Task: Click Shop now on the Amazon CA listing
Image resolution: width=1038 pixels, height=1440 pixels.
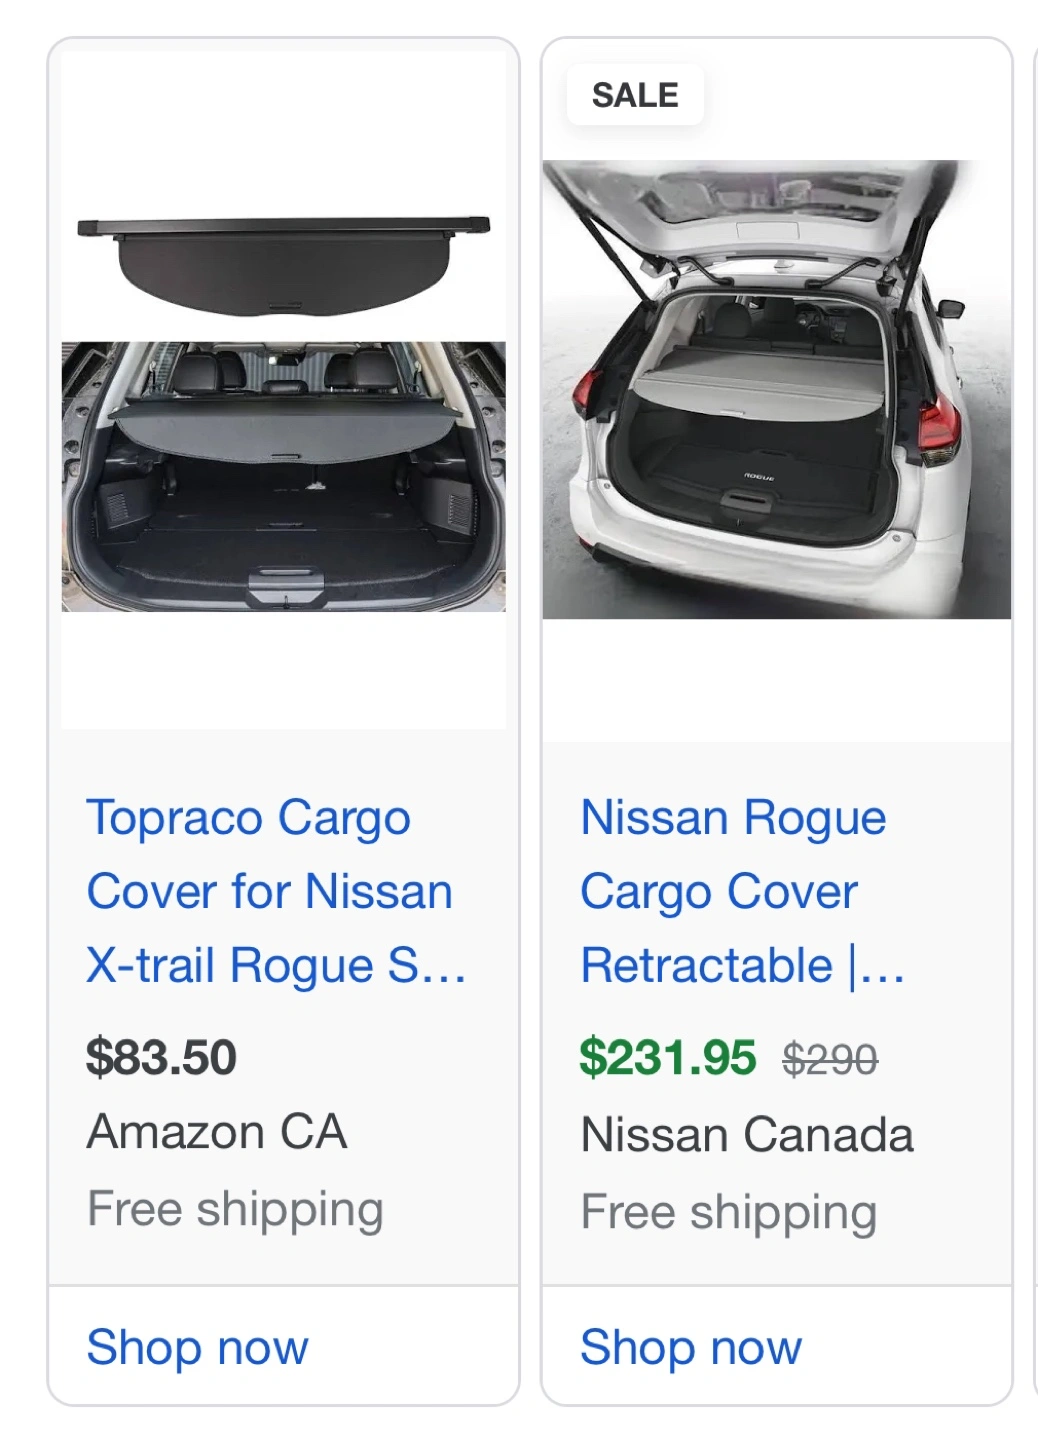Action: 197,1346
